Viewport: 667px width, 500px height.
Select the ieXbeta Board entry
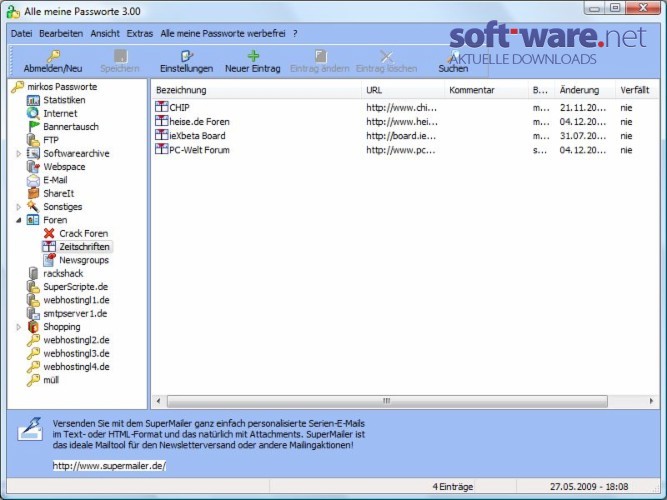[x=405, y=136]
